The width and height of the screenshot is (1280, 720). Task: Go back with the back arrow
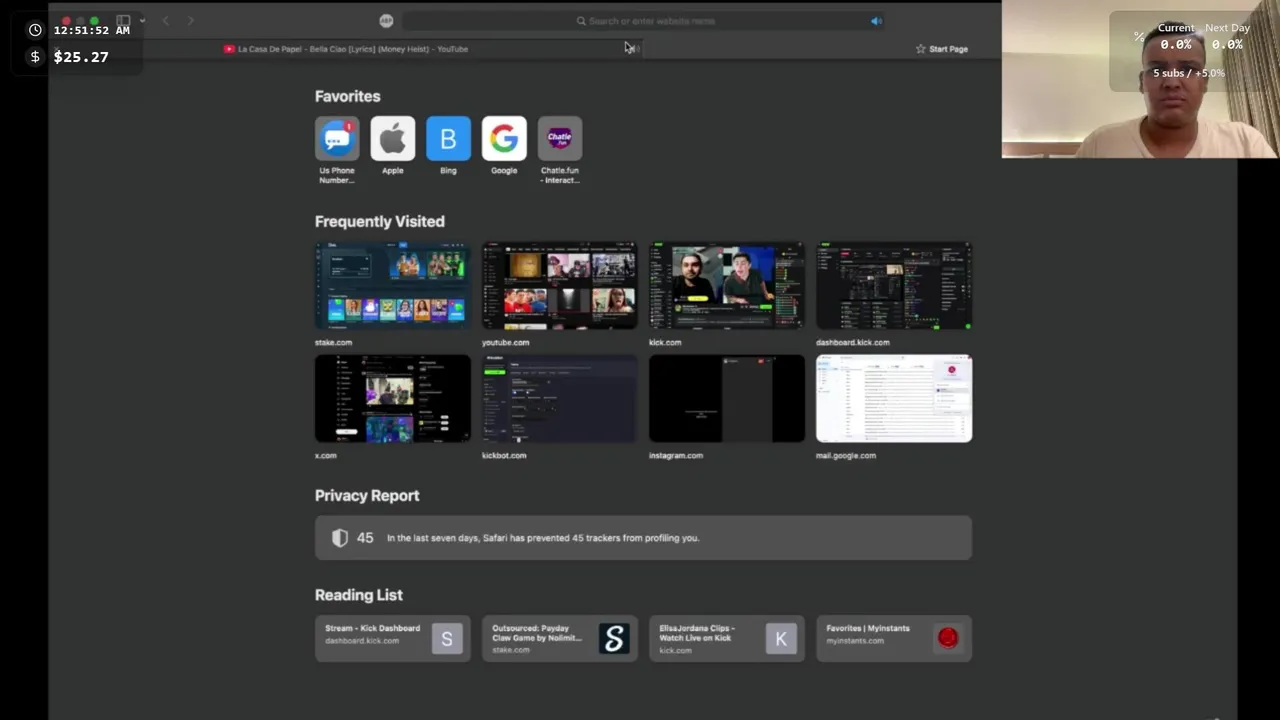[166, 20]
